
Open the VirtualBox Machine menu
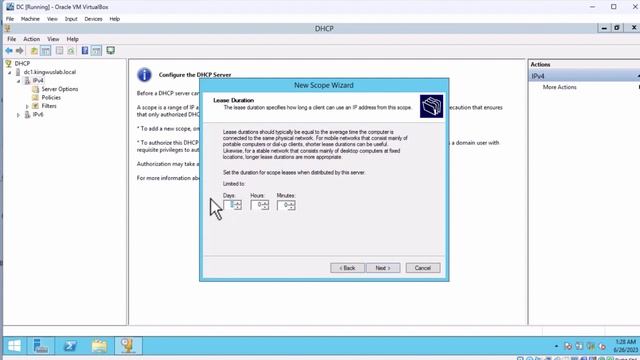click(30, 19)
